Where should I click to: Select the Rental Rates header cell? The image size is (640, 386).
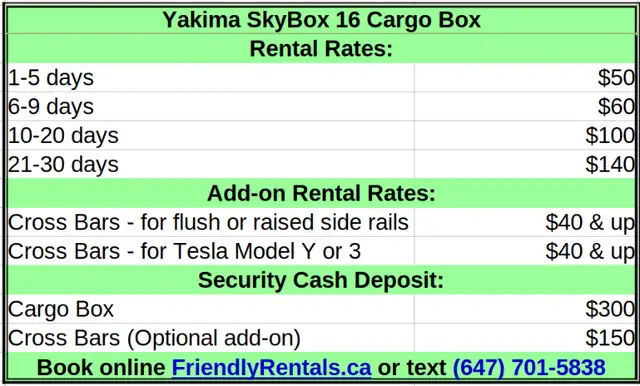321,48
